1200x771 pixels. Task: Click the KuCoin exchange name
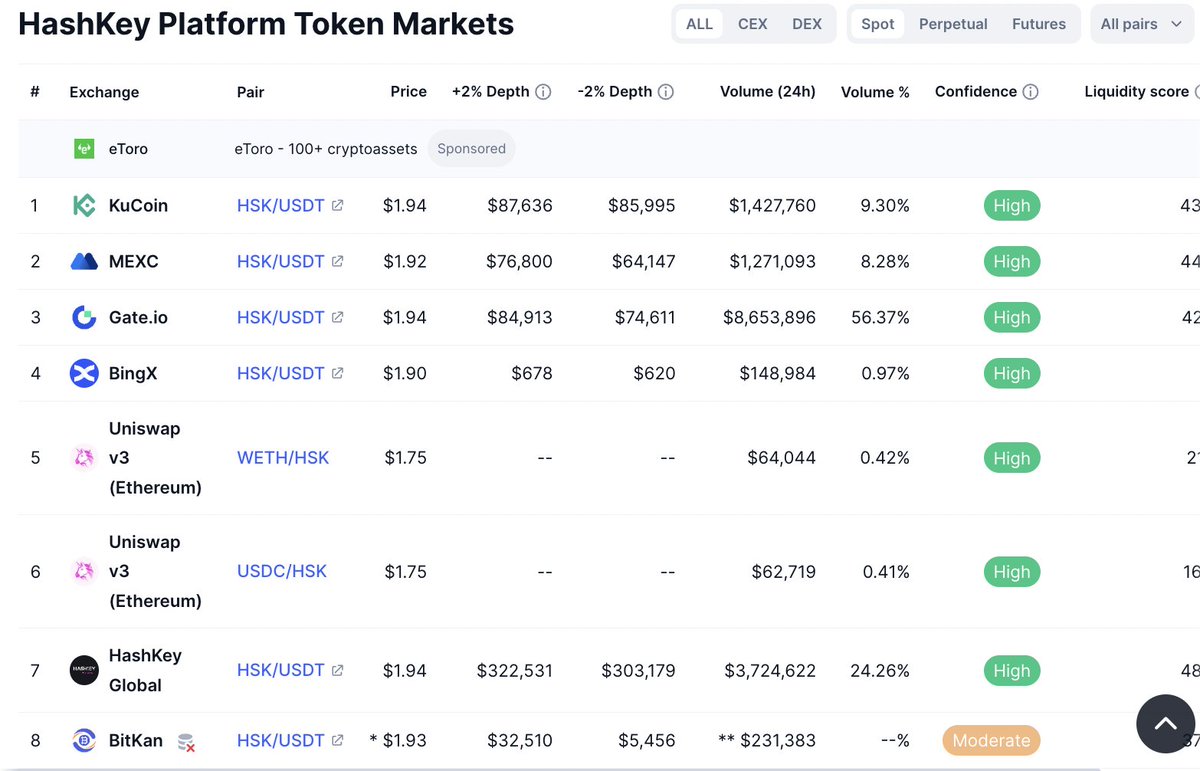pyautogui.click(x=138, y=205)
